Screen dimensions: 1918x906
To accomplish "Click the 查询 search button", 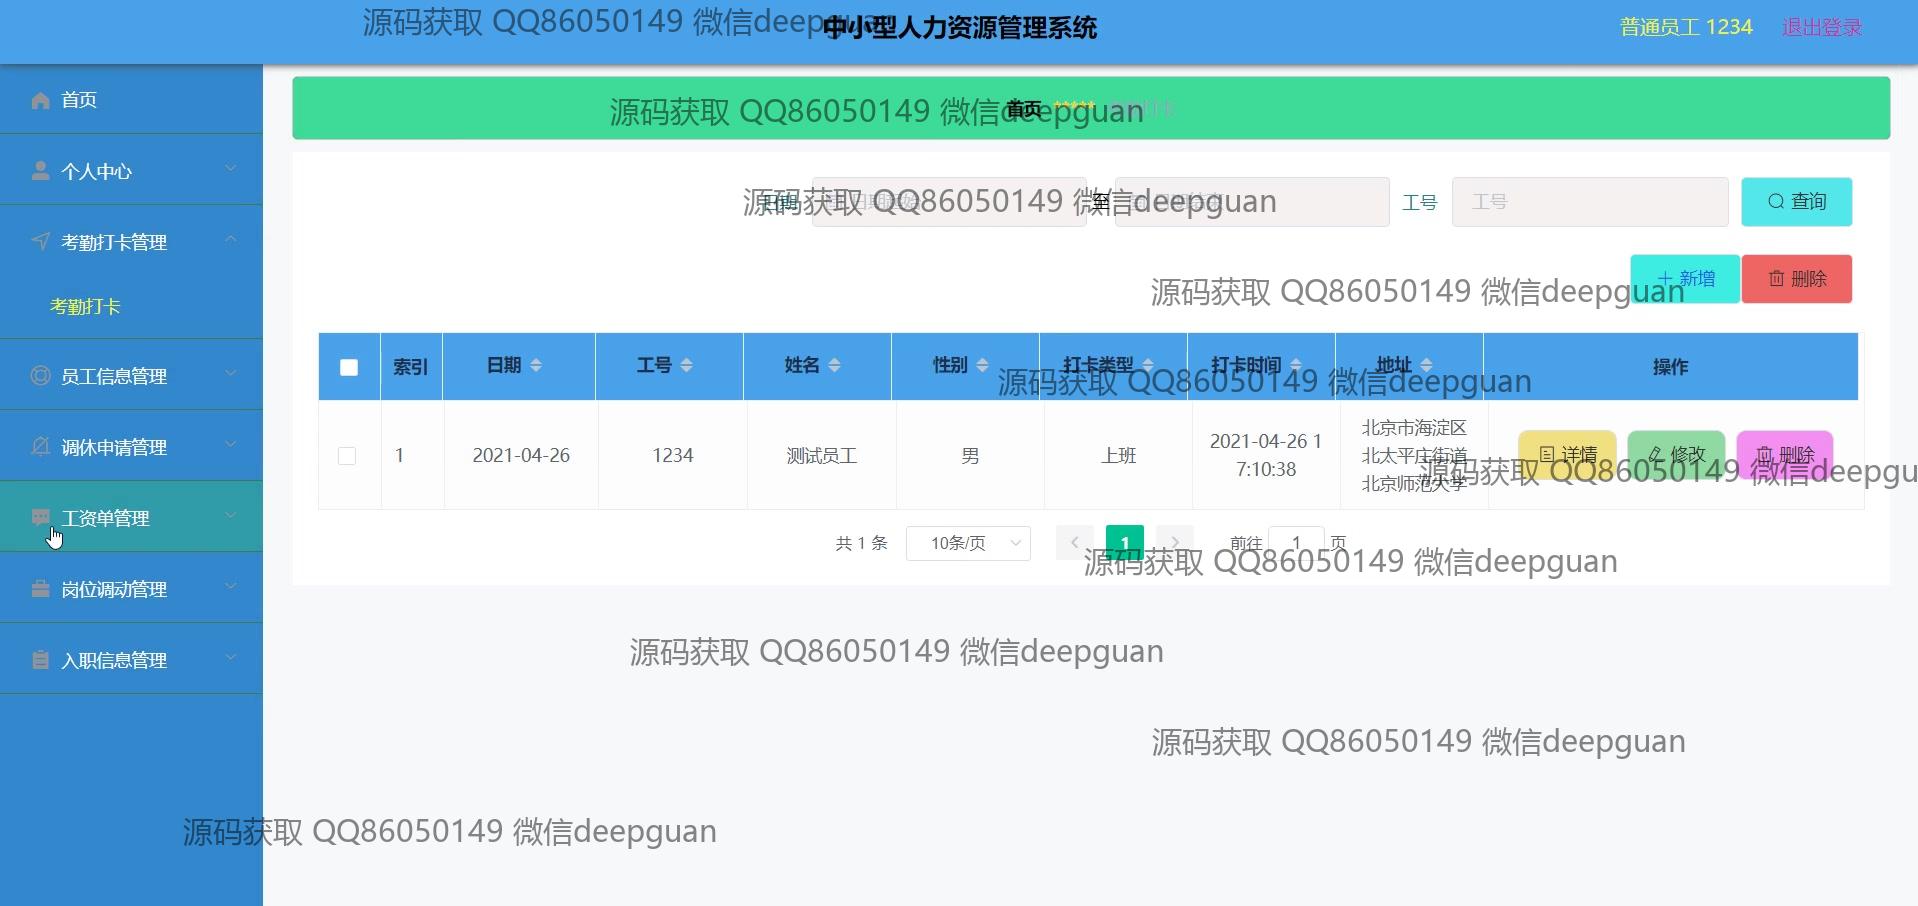I will coord(1796,202).
